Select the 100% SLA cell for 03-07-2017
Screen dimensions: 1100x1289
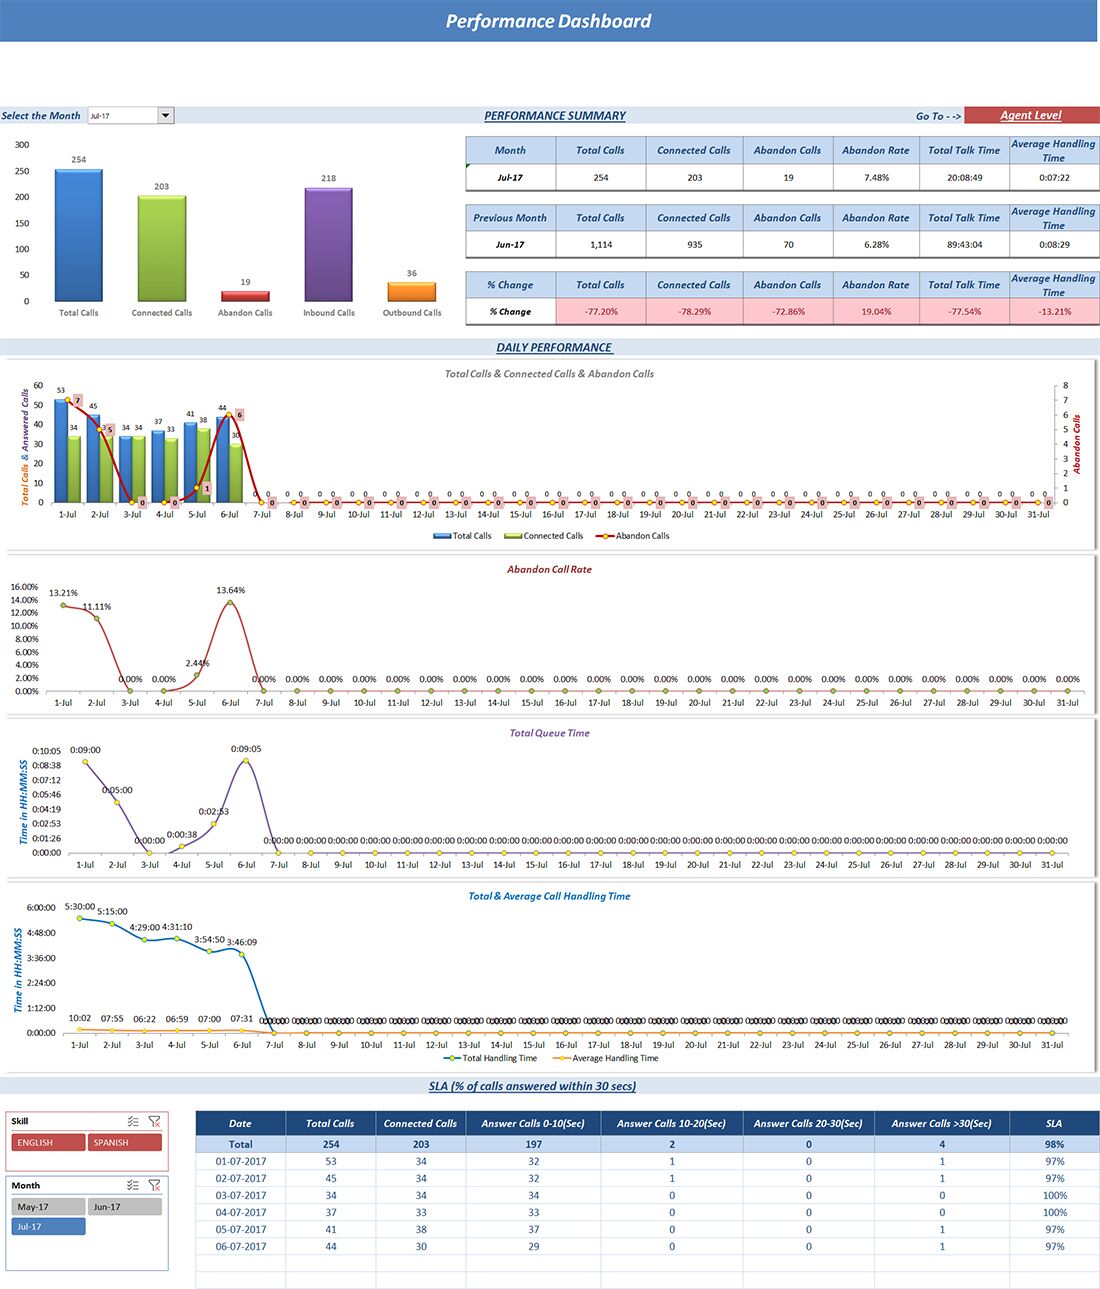click(1055, 1195)
